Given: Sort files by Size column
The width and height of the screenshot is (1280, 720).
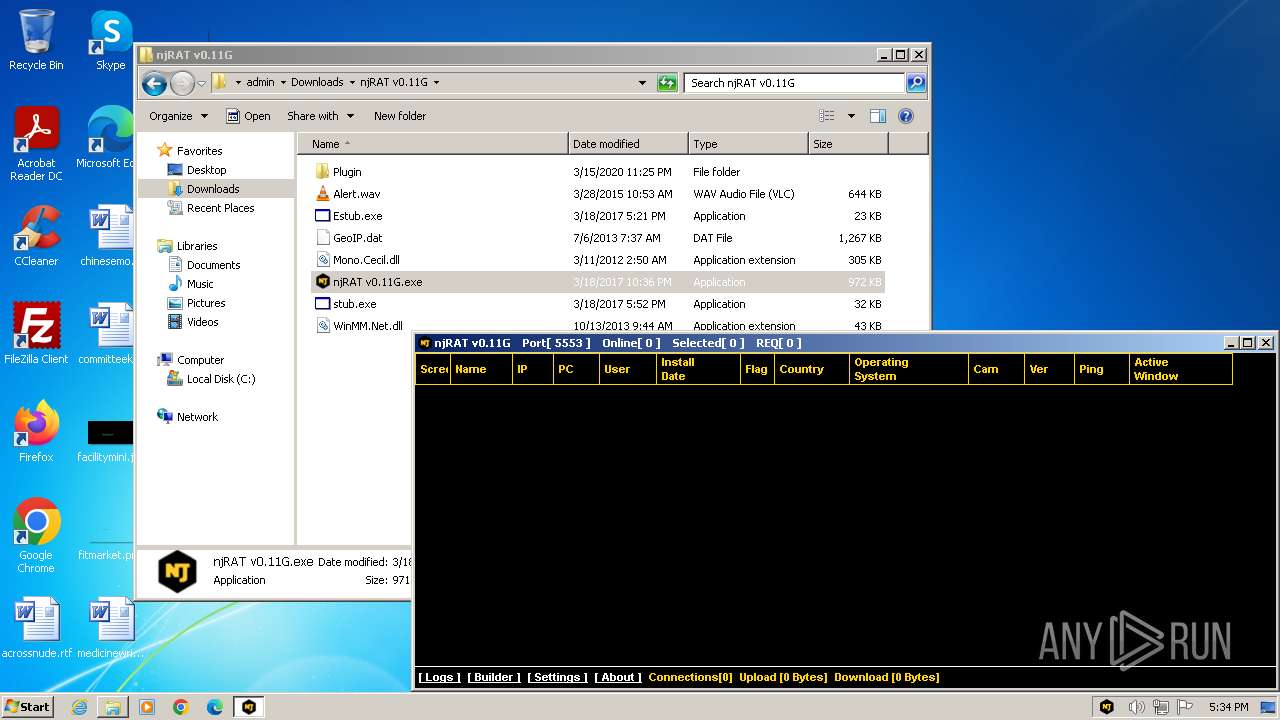Looking at the screenshot, I should (x=848, y=144).
